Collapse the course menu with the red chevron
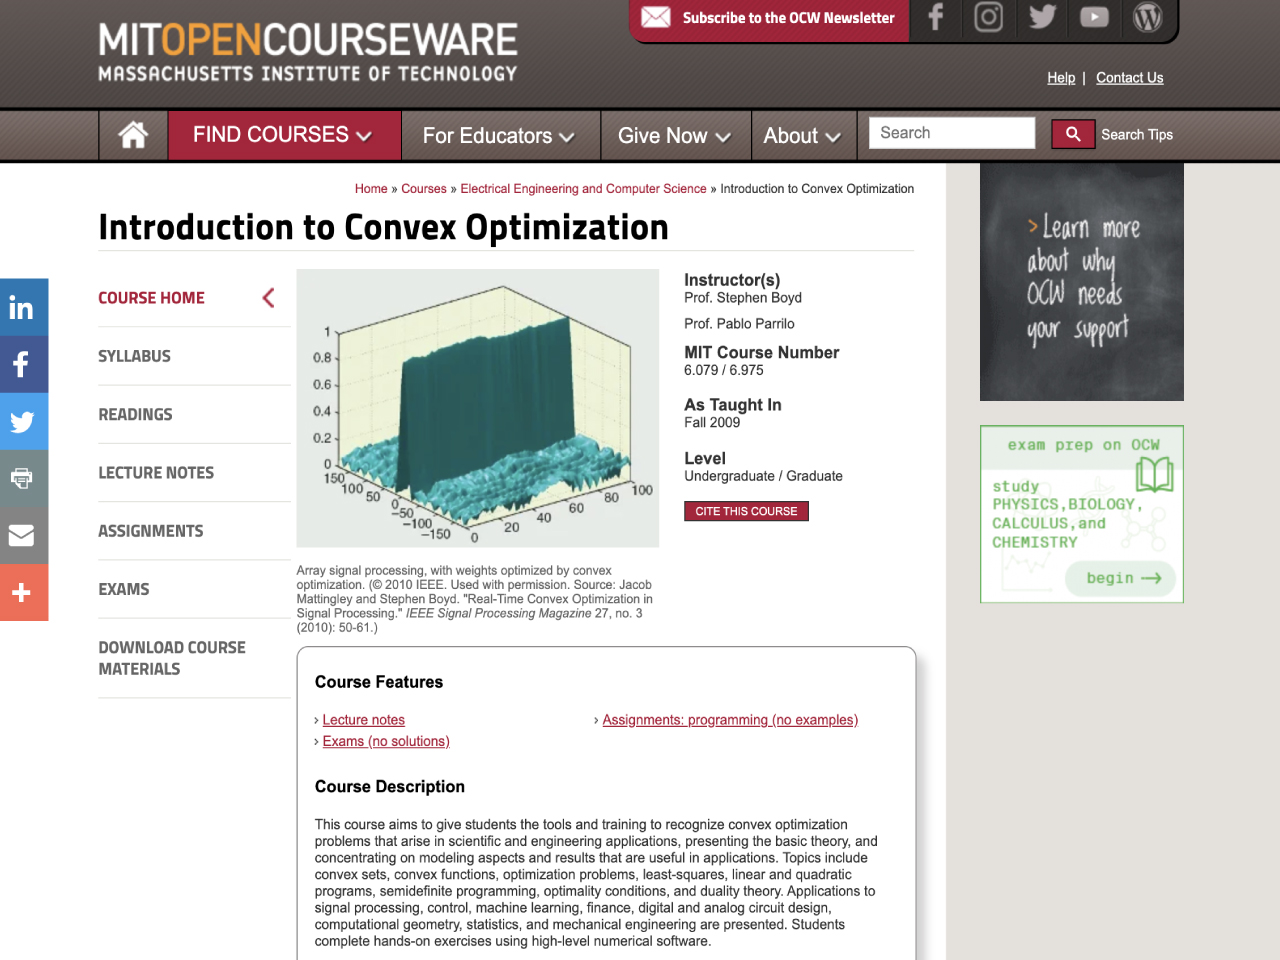Viewport: 1280px width, 960px height. 268,298
